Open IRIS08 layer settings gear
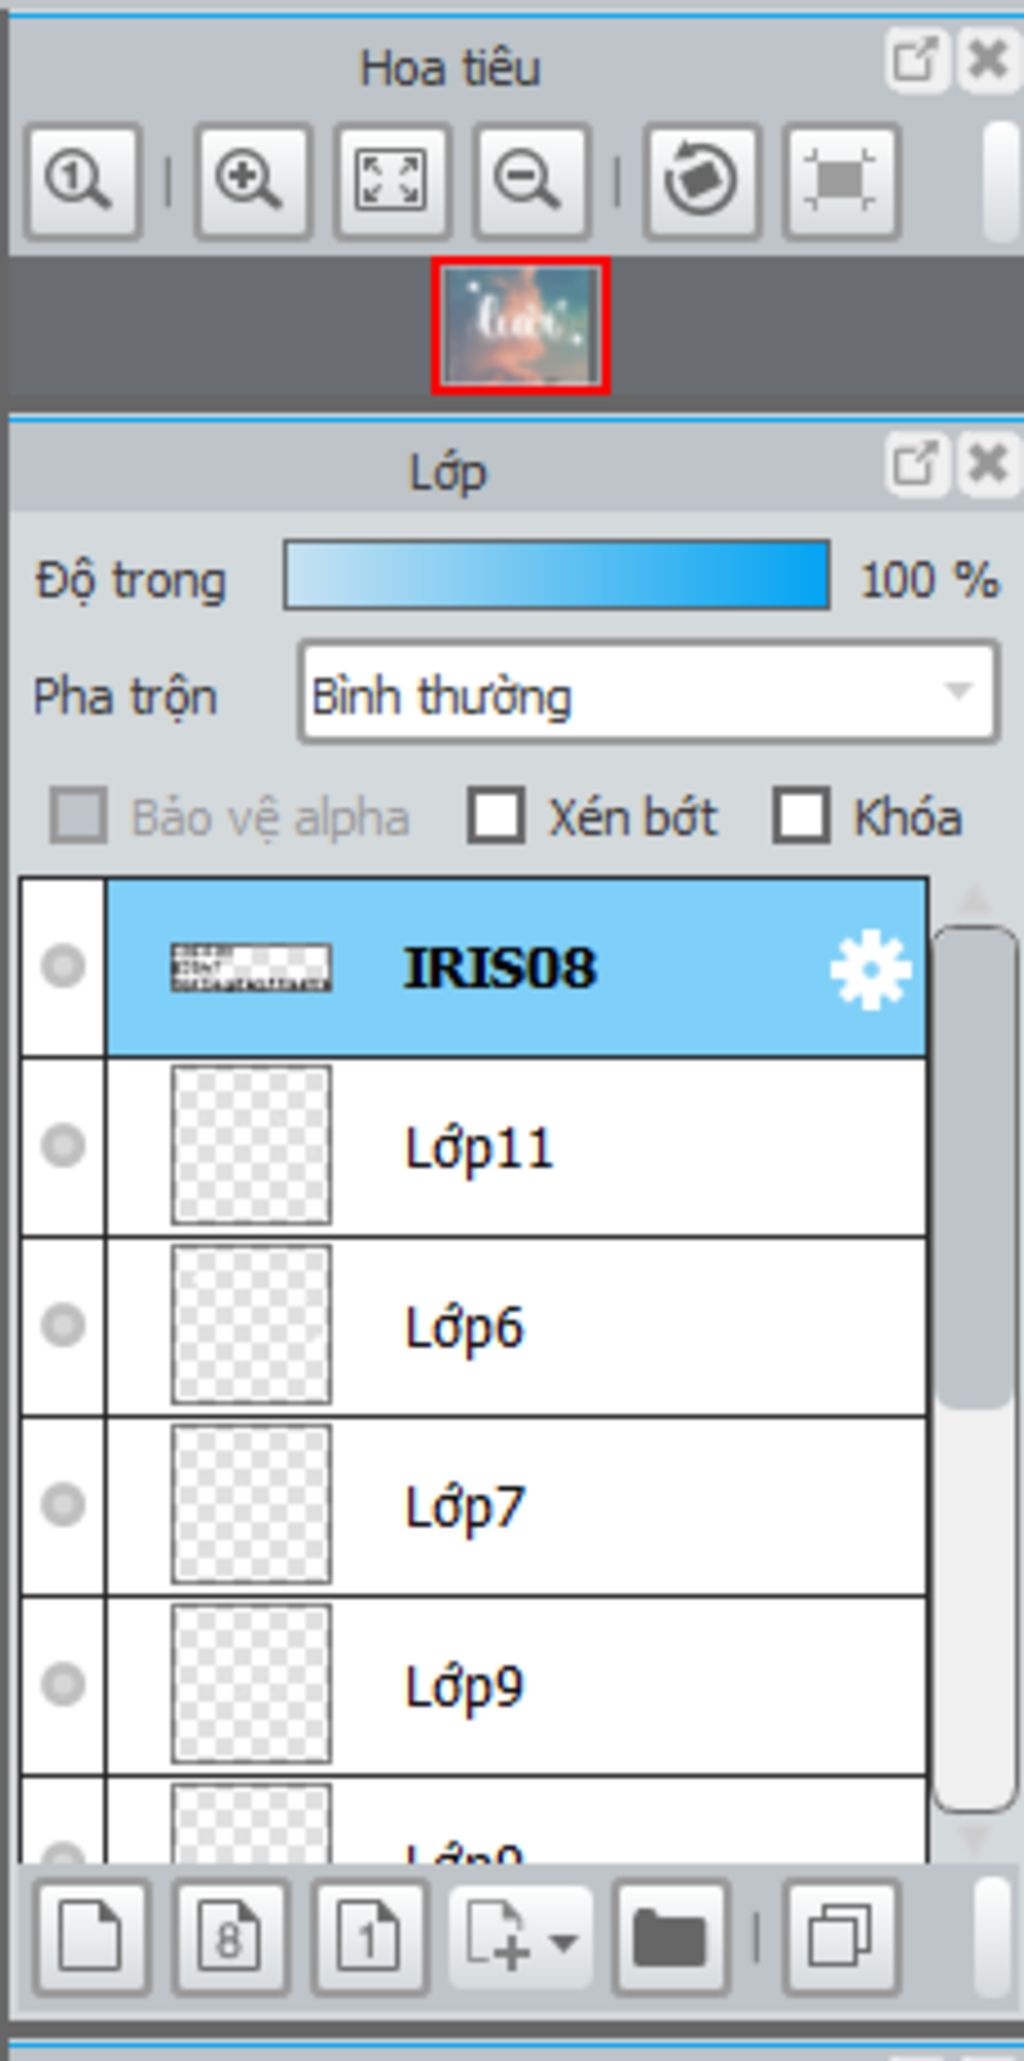Viewport: 1024px width, 2061px height. pos(870,969)
